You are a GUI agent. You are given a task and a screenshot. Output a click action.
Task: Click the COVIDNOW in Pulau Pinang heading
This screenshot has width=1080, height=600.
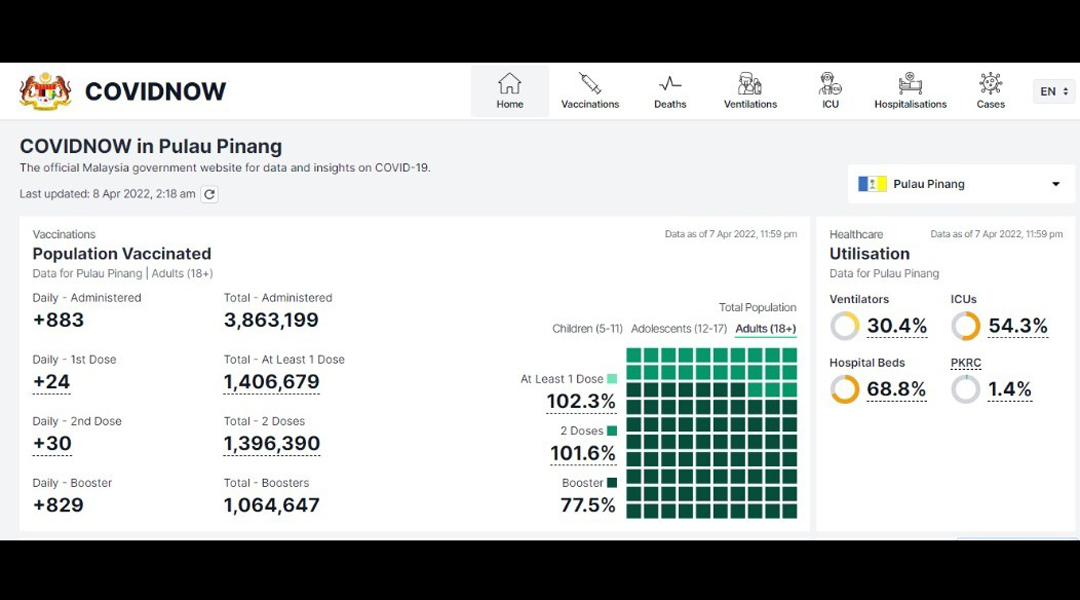tap(151, 146)
